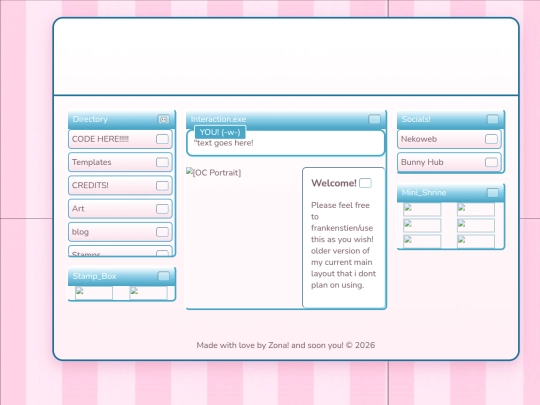Go to the CREDITS! page link

tap(120, 186)
